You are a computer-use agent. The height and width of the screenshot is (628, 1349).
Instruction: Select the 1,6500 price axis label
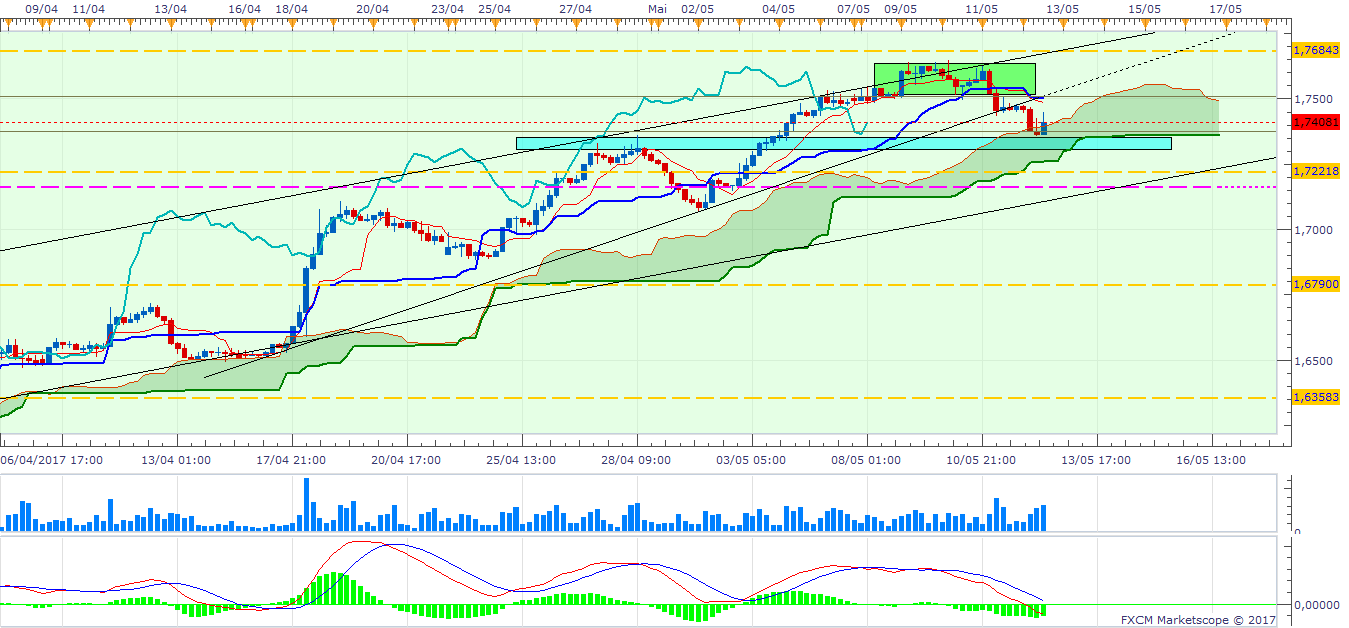[1312, 361]
